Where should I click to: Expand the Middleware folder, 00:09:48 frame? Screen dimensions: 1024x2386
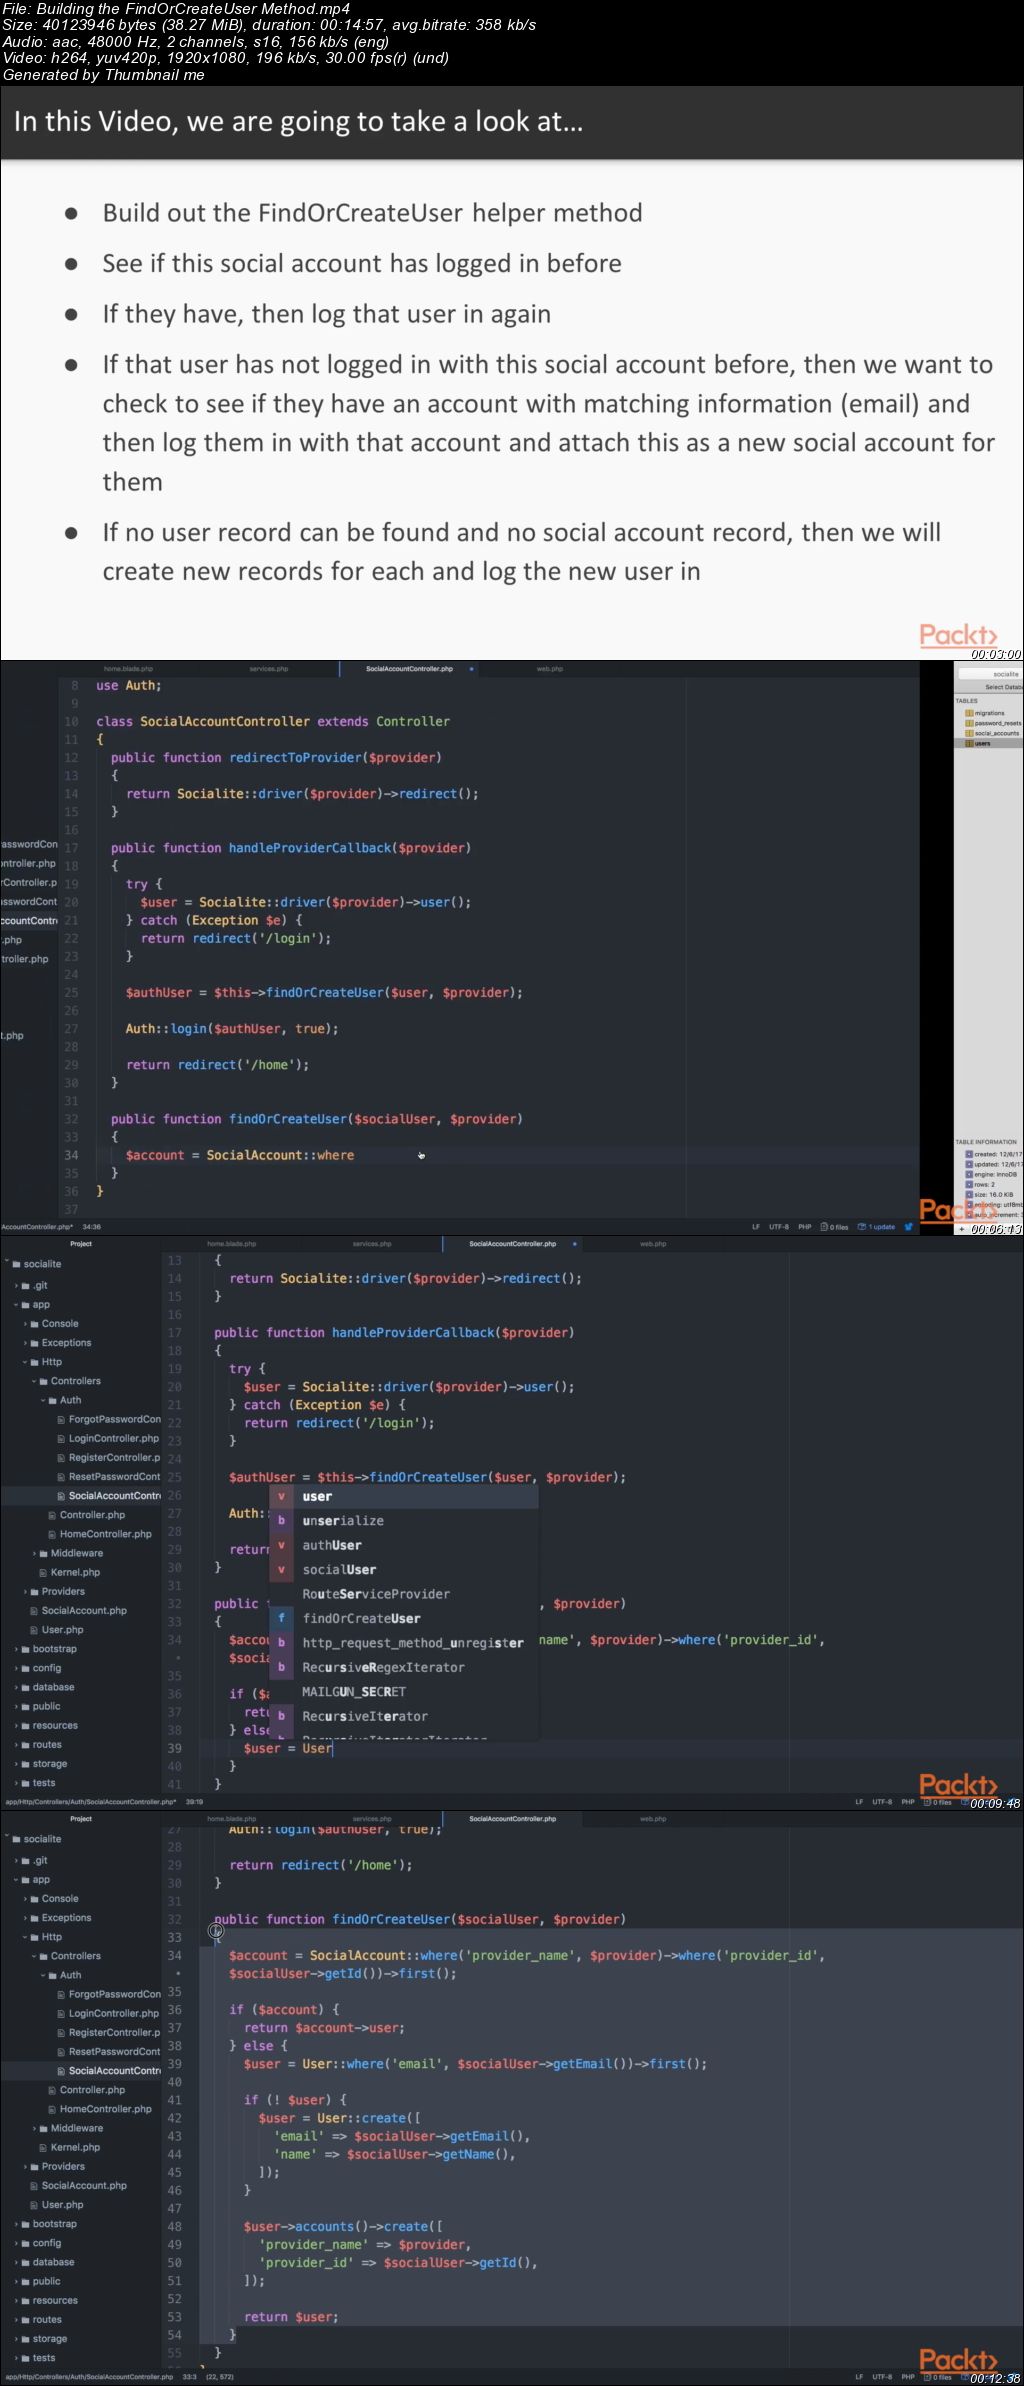[x=35, y=1553]
